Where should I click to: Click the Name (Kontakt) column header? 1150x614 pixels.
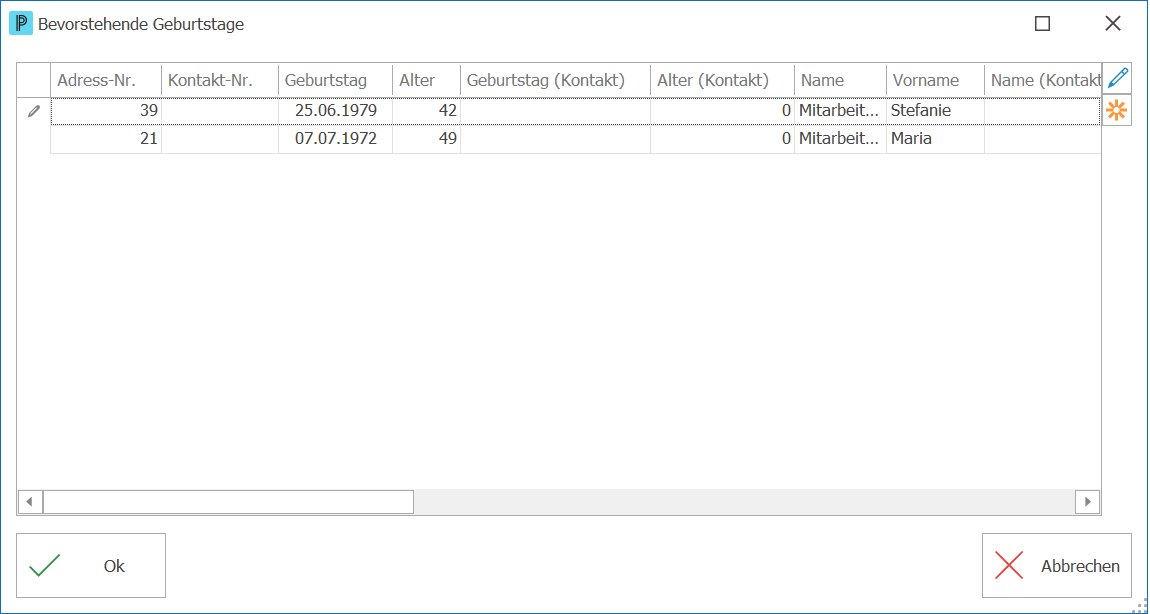(x=1043, y=80)
